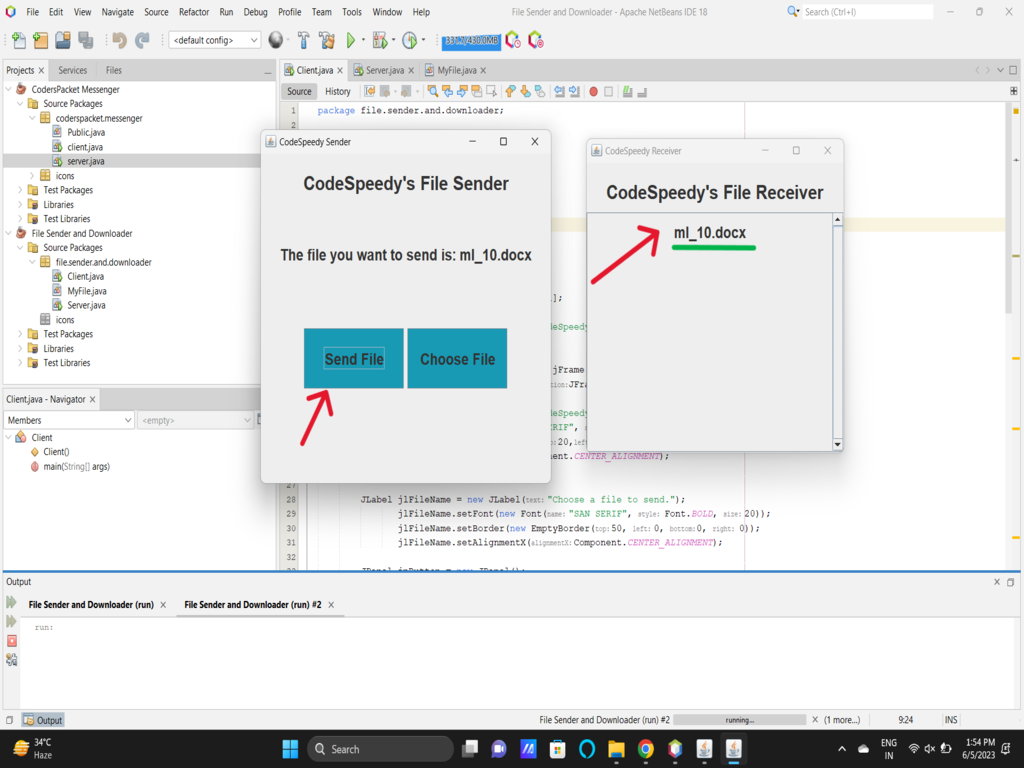This screenshot has width=1024, height=768.
Task: Click the Output button in status bar
Action: click(43, 720)
